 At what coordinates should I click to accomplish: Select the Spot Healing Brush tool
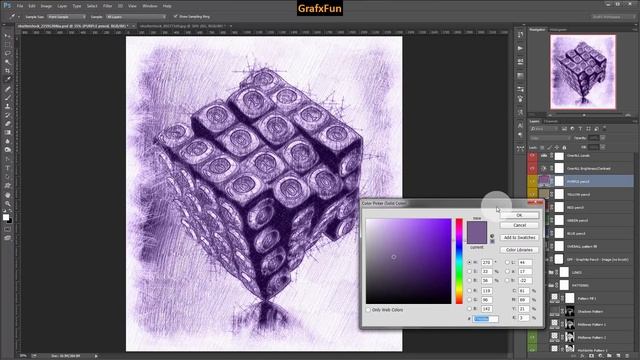(x=7, y=89)
